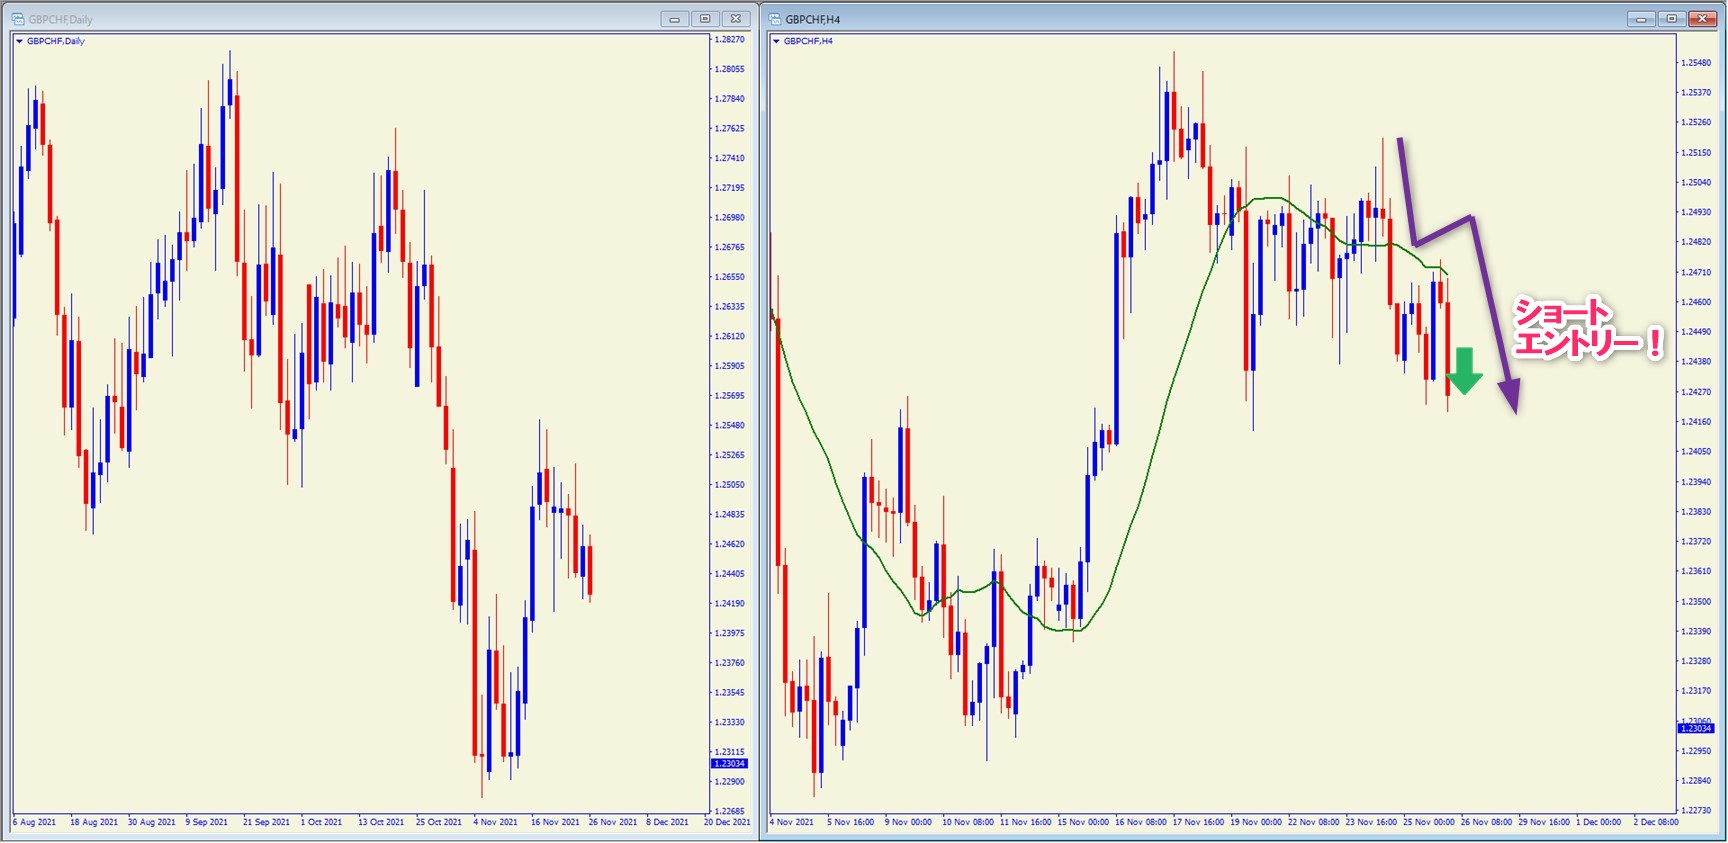1728x843 pixels.
Task: Maximize the GBPCHF,H4 chart window
Action: pos(1671,19)
